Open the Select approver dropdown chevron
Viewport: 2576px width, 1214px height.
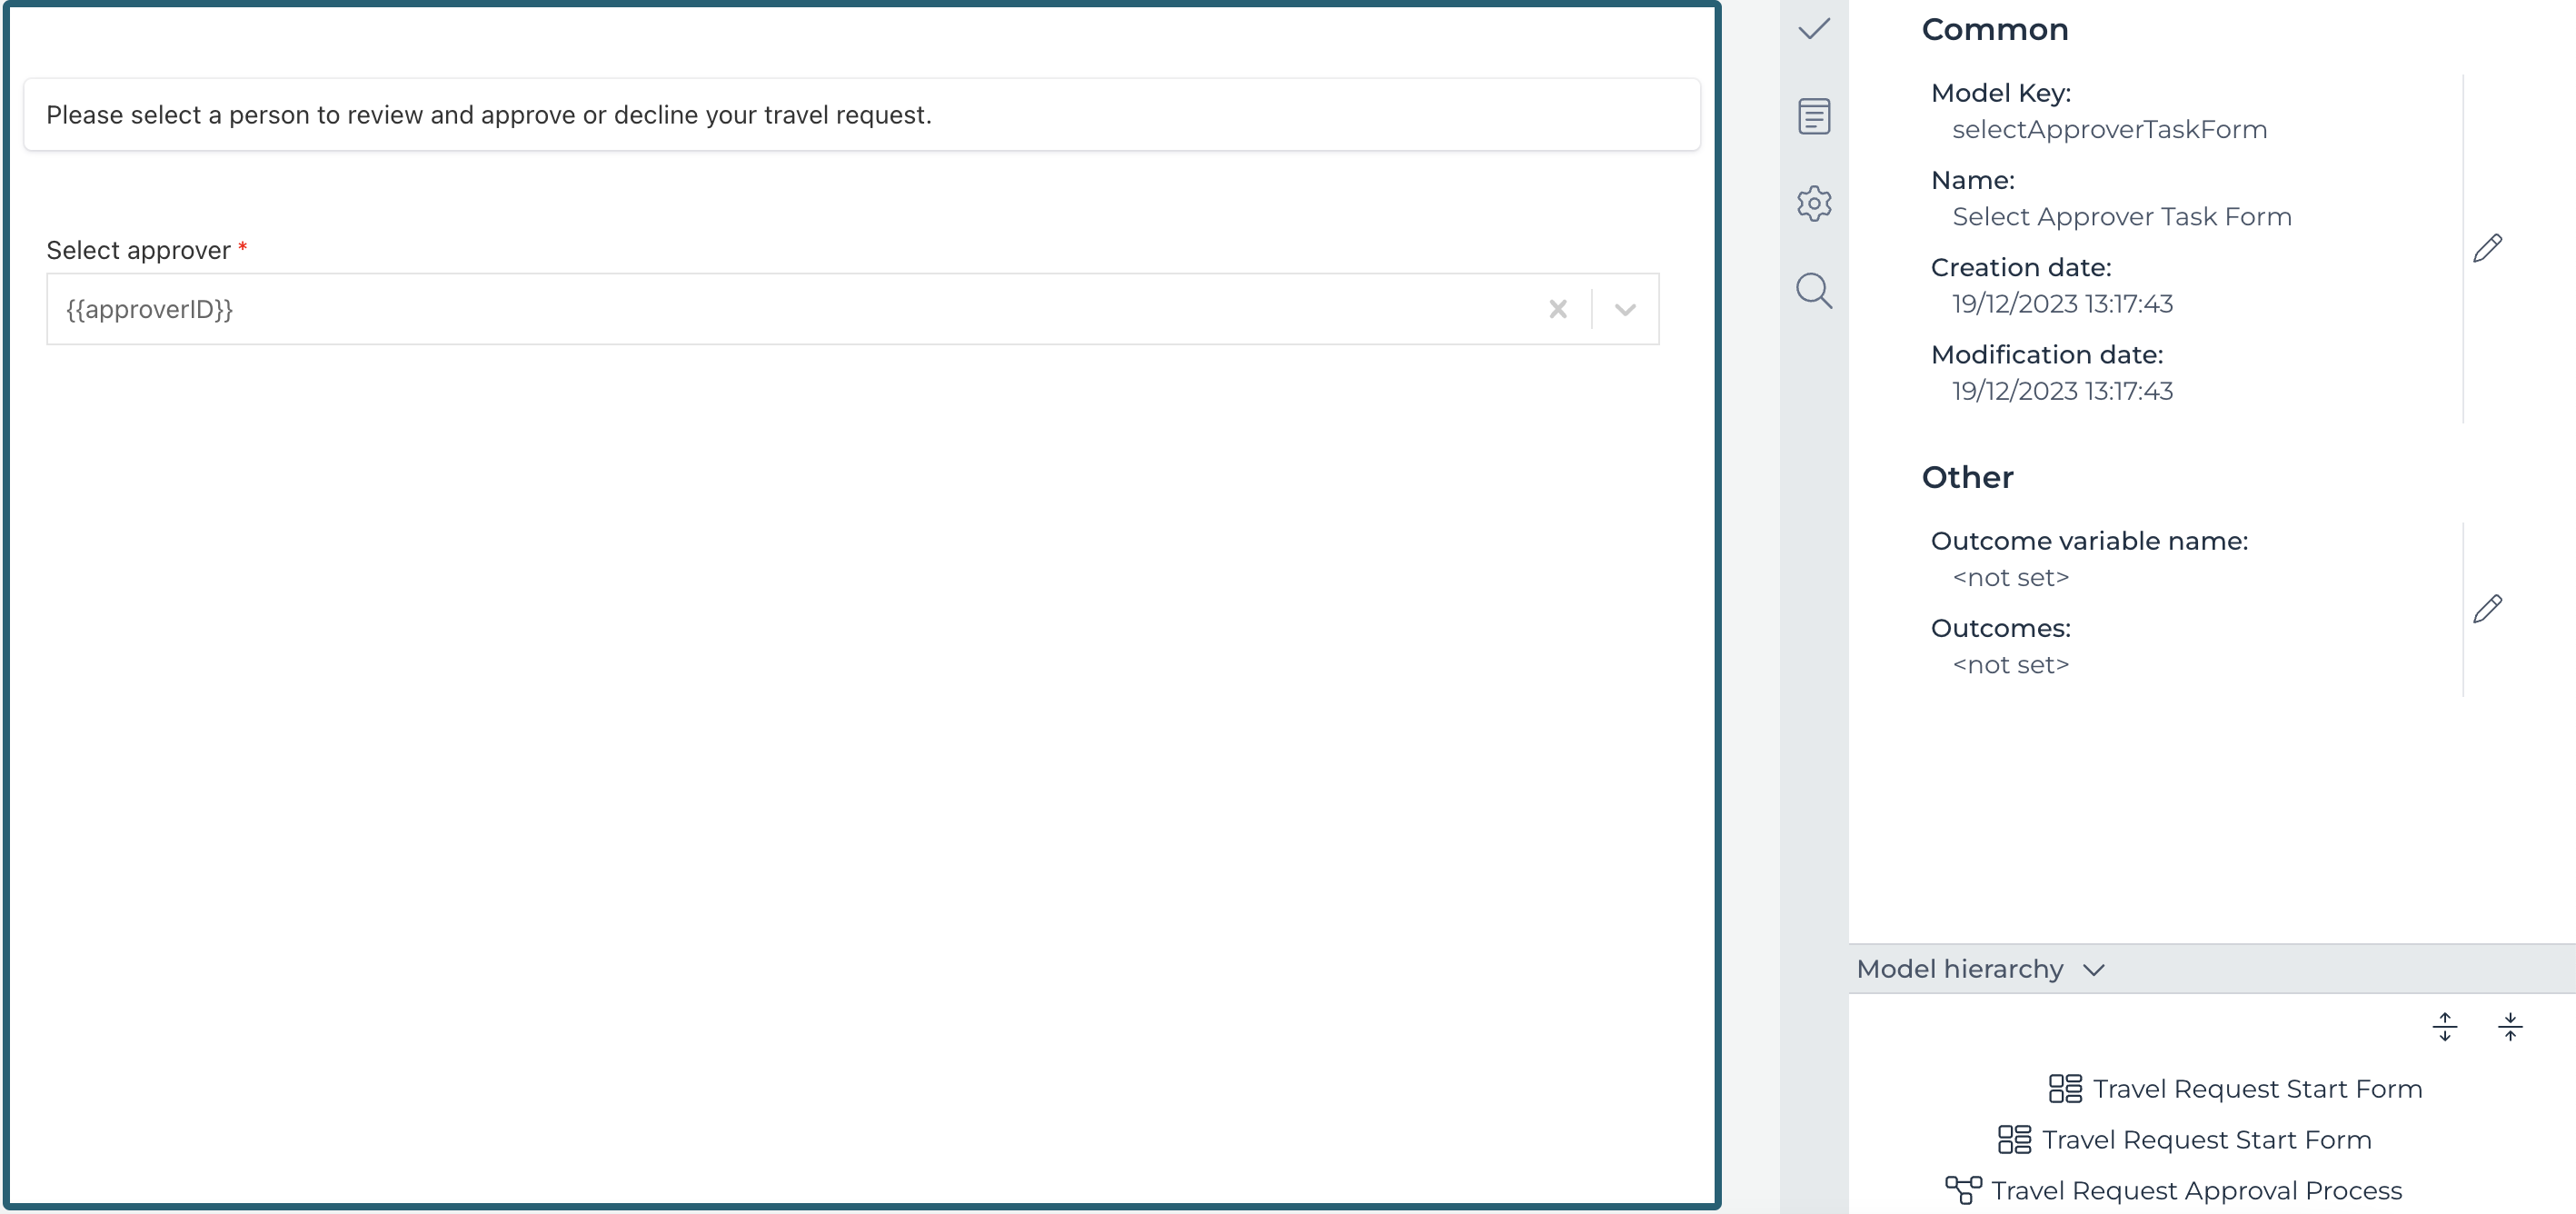pos(1623,309)
